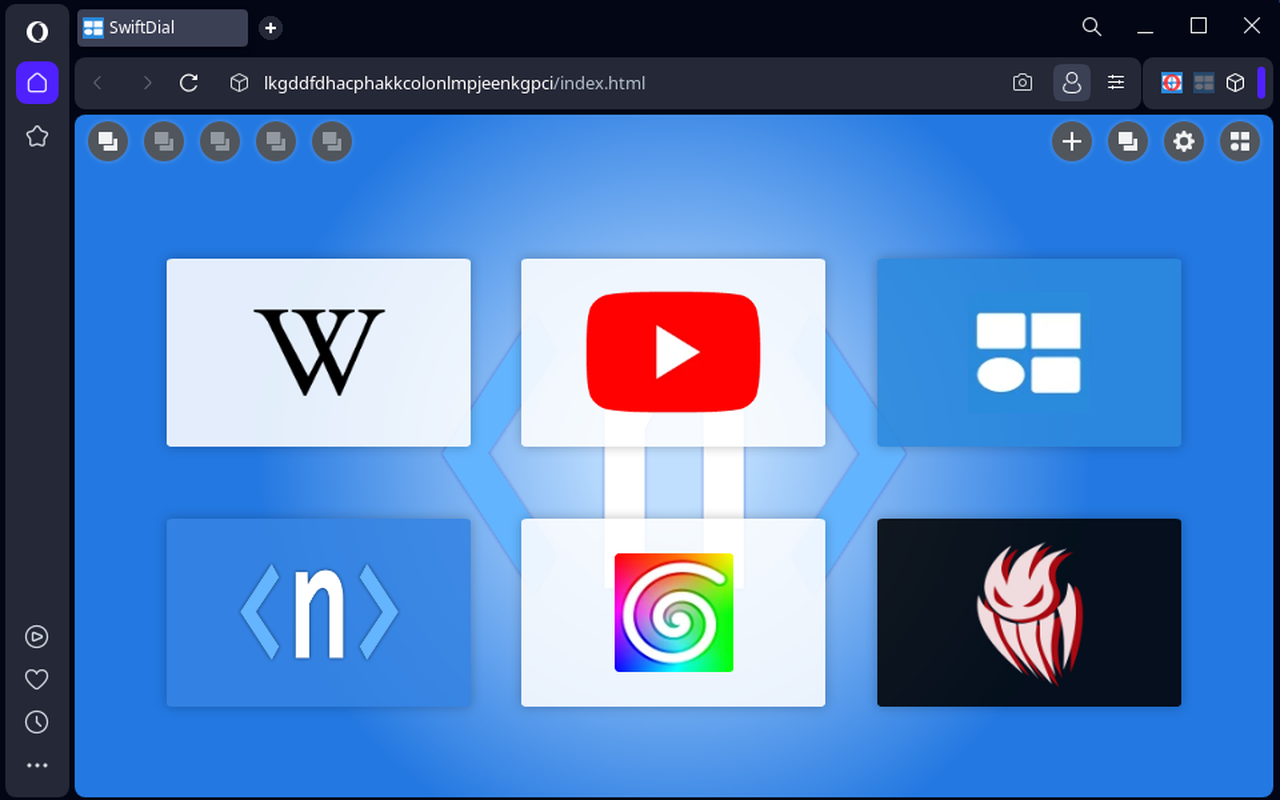Viewport: 1280px width, 800px height.
Task: Click the purple bar at the toolbar end
Action: pos(1261,83)
